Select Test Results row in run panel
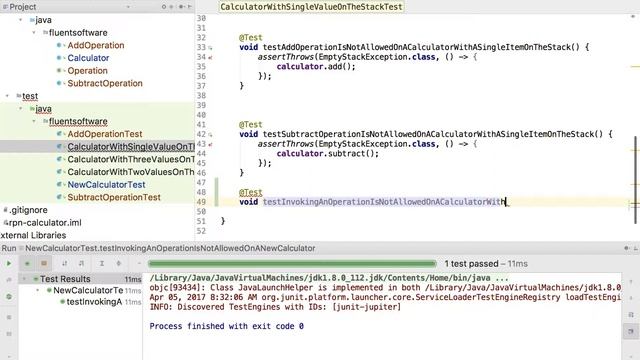Image resolution: width=640 pixels, height=360 pixels. (x=80, y=279)
